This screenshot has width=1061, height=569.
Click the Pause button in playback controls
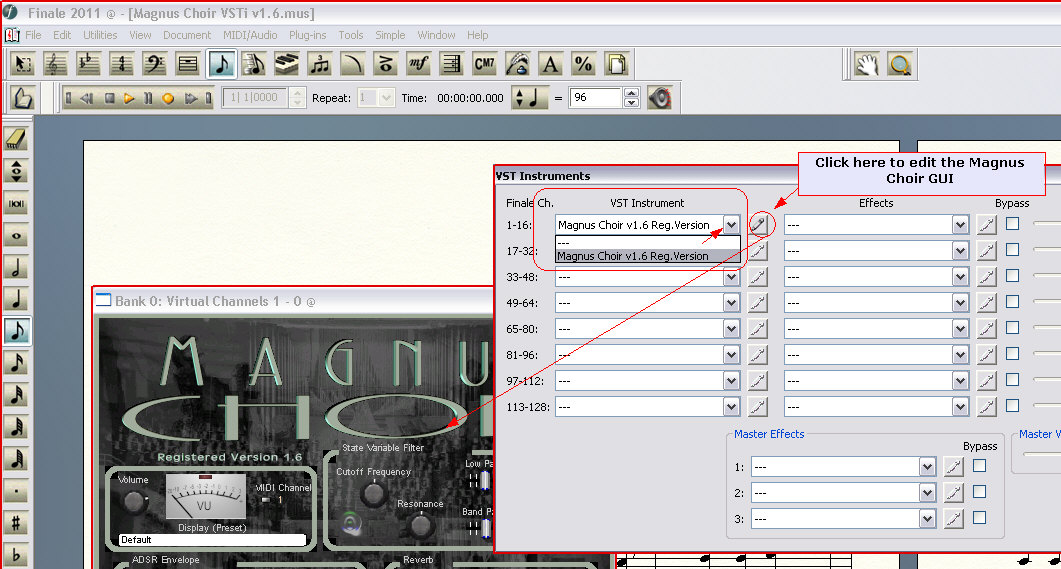[x=148, y=98]
